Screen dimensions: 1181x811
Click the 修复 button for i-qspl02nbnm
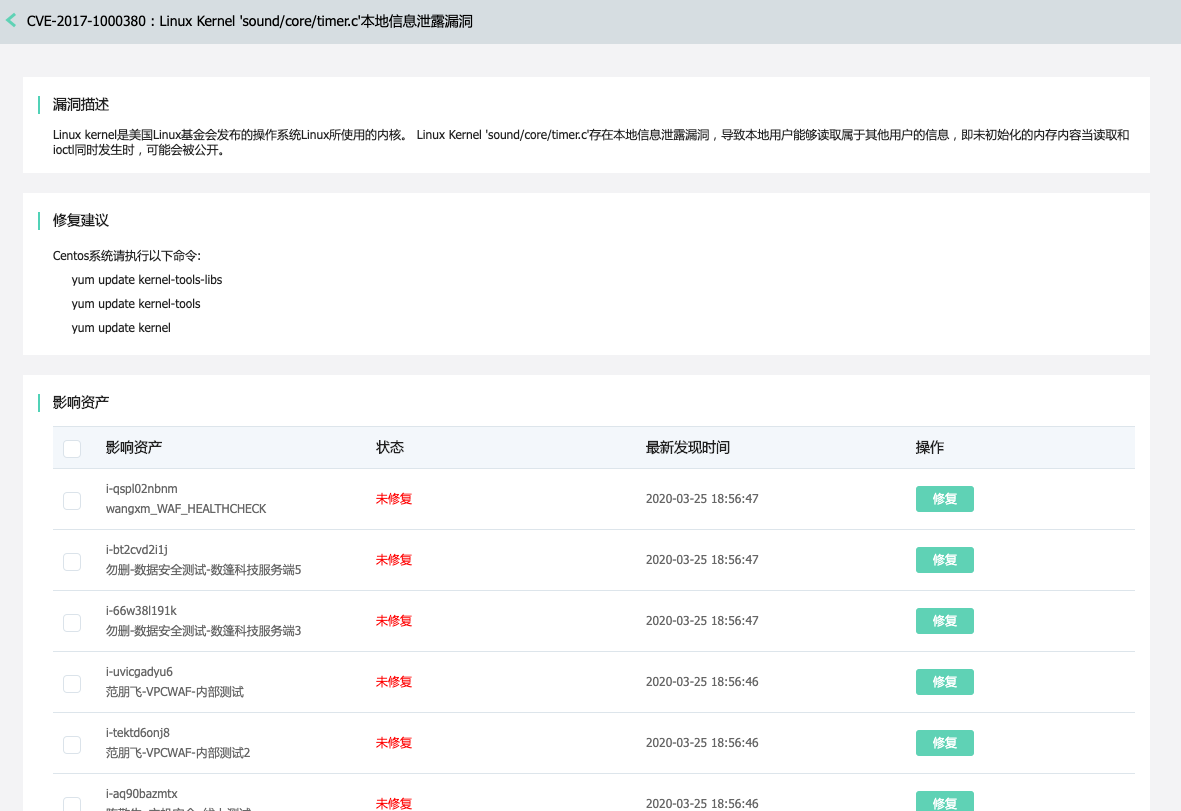pos(944,499)
